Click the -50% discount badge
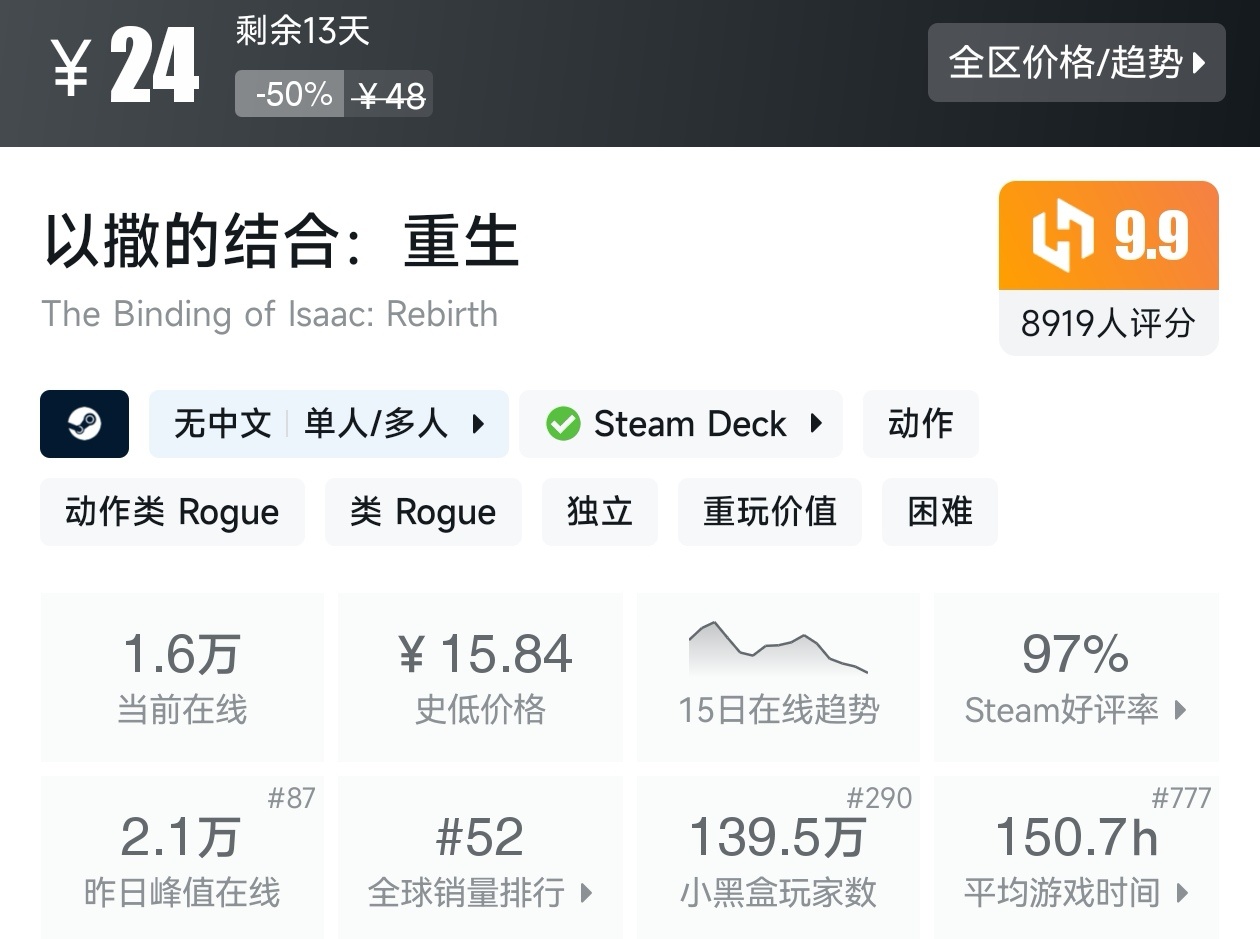 pyautogui.click(x=292, y=94)
